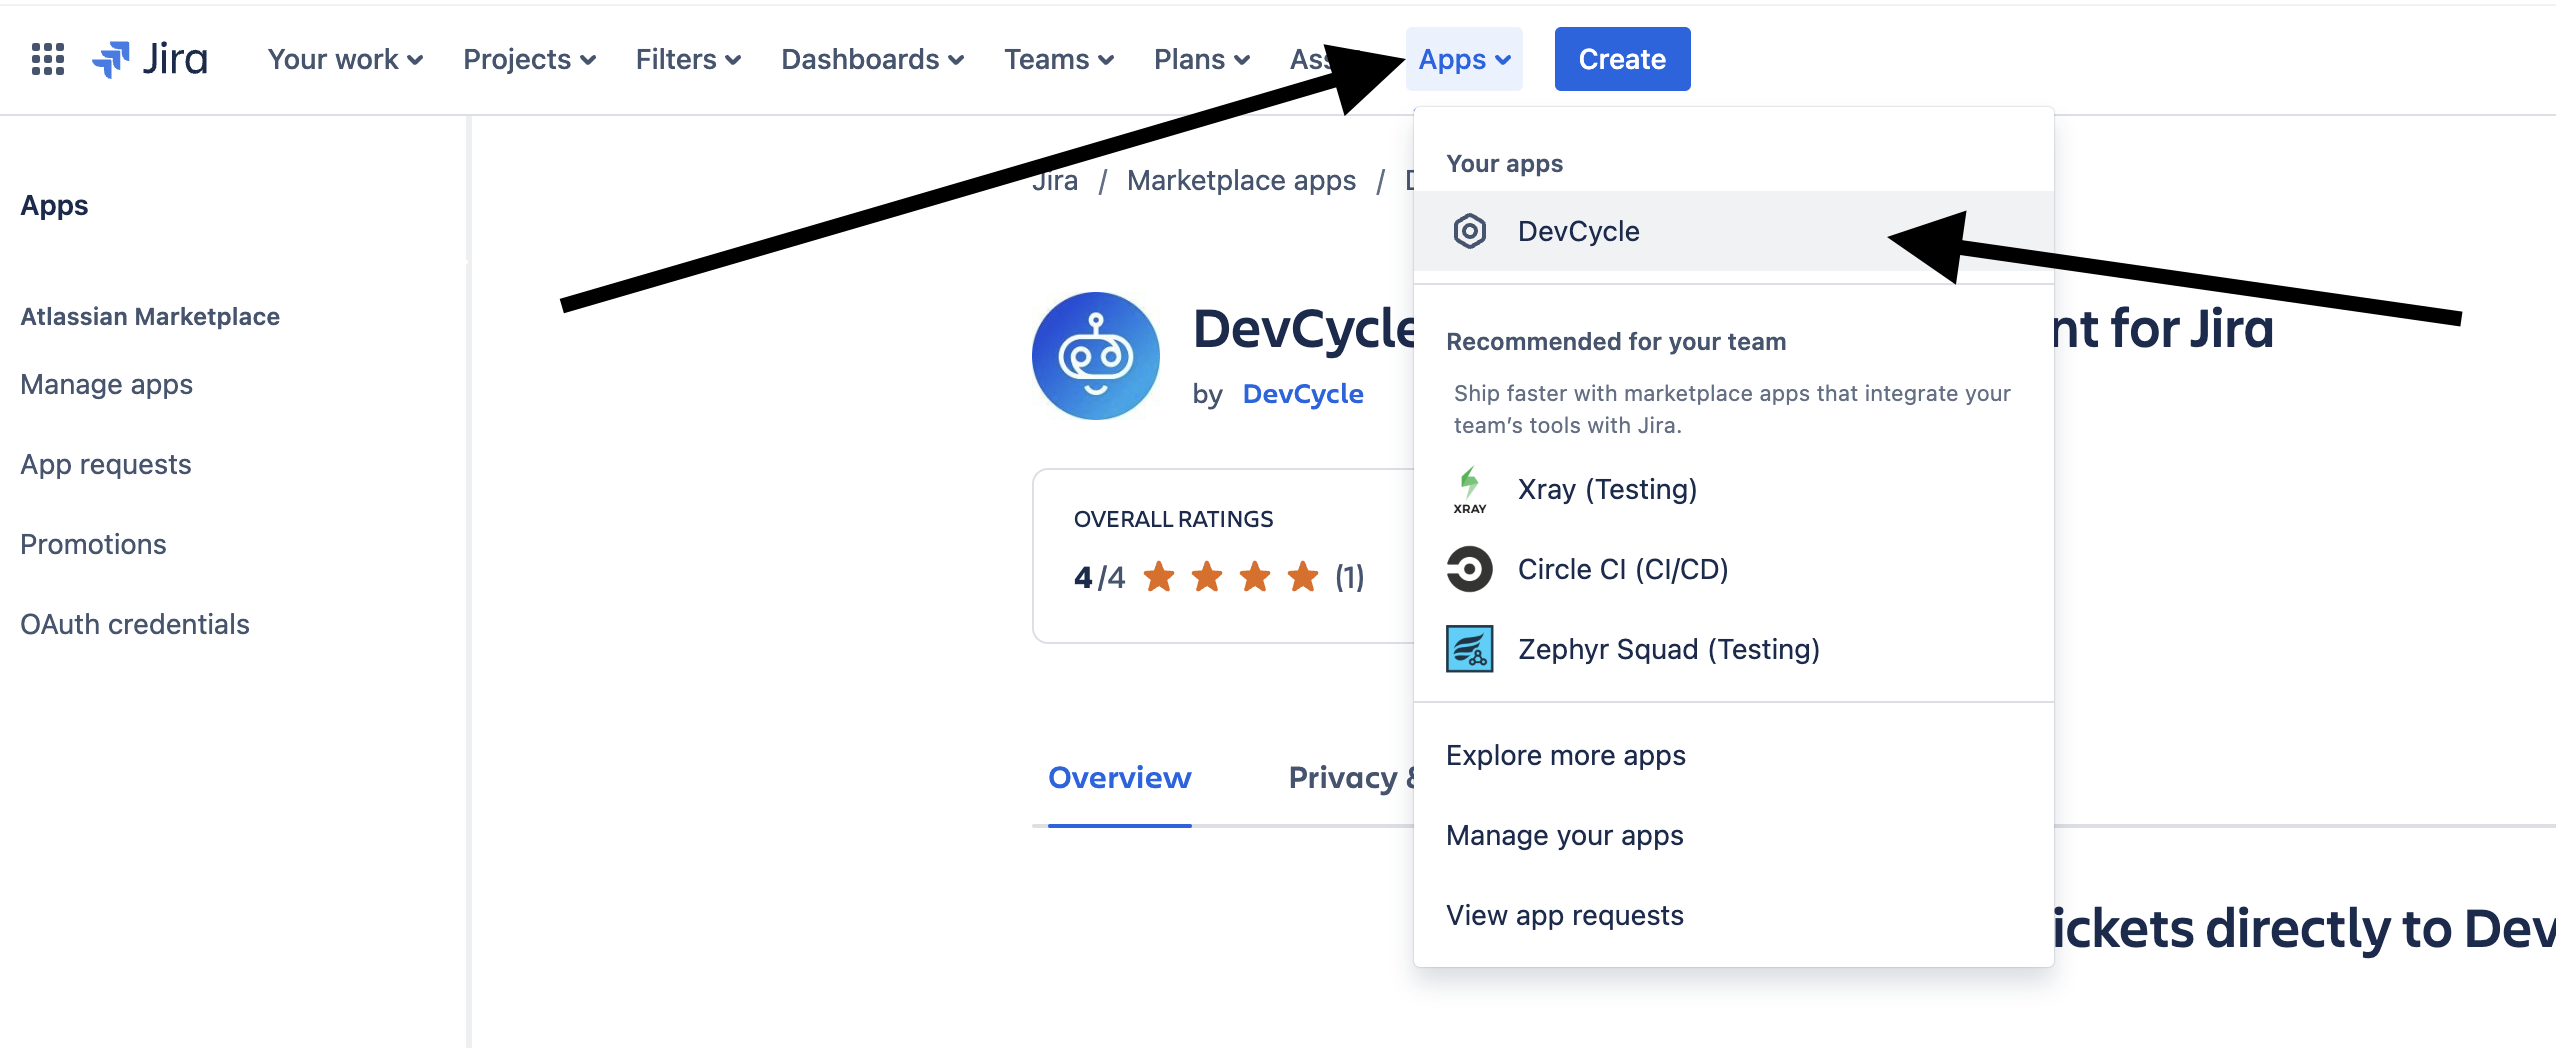Select the Xray (Testing) icon

pyautogui.click(x=1469, y=489)
